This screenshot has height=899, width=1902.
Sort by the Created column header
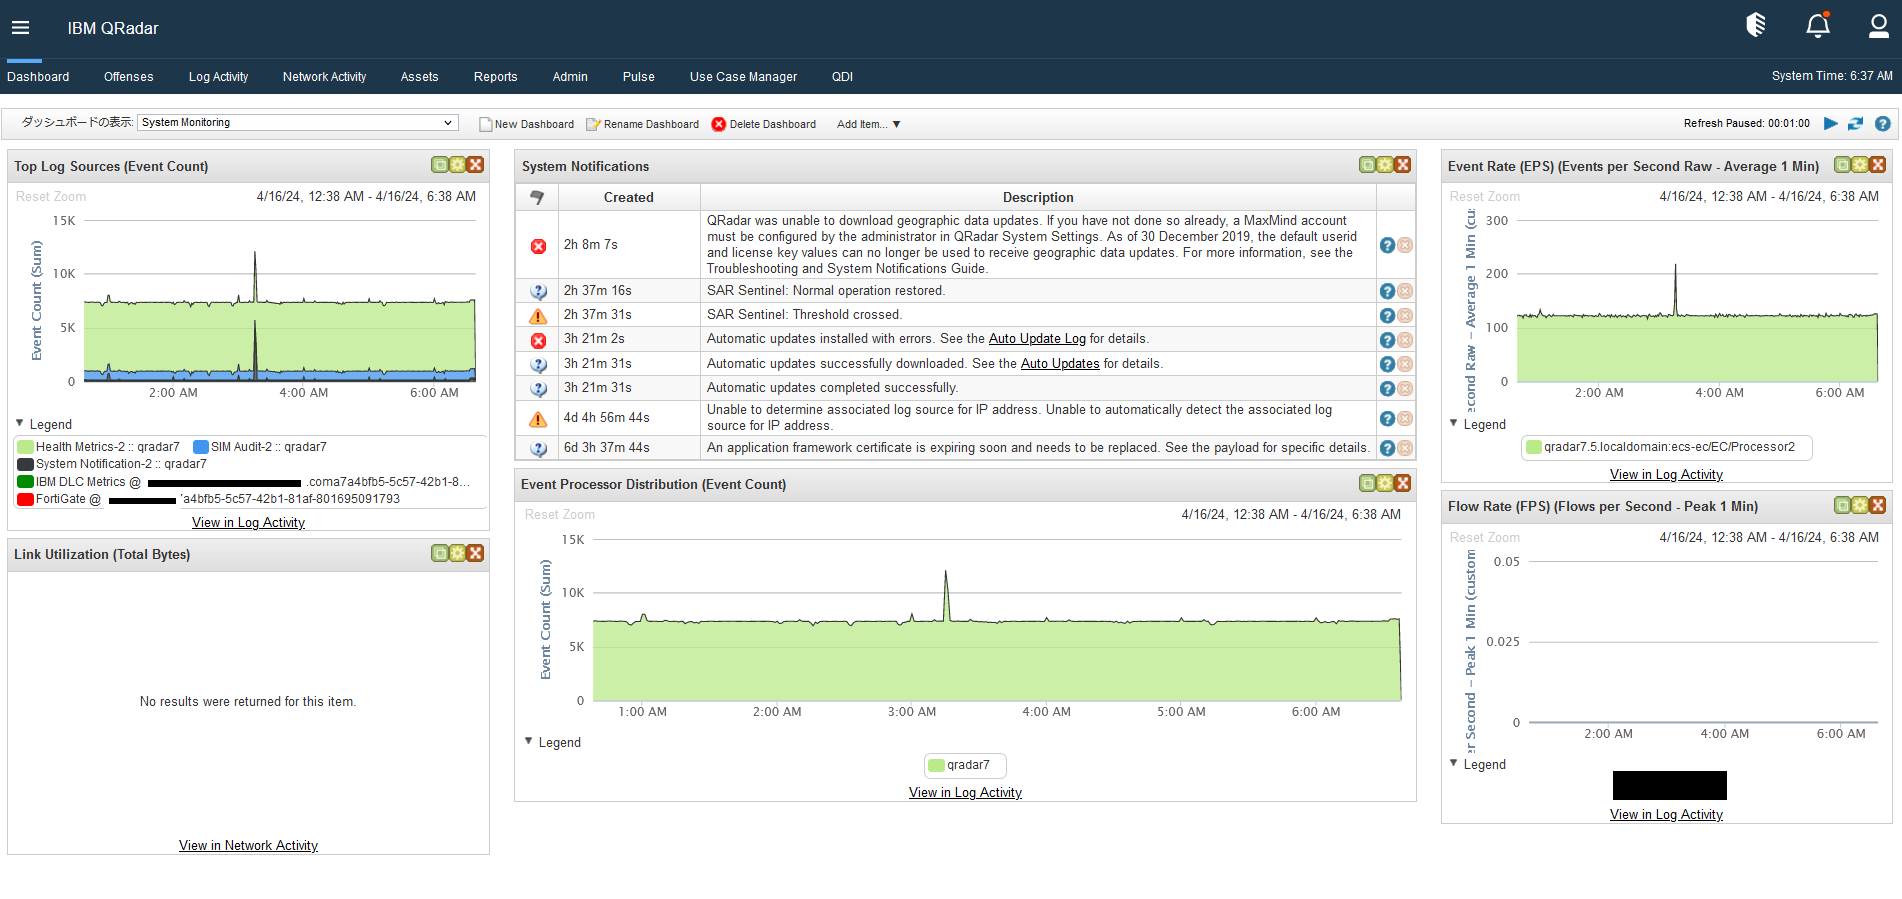(x=629, y=197)
